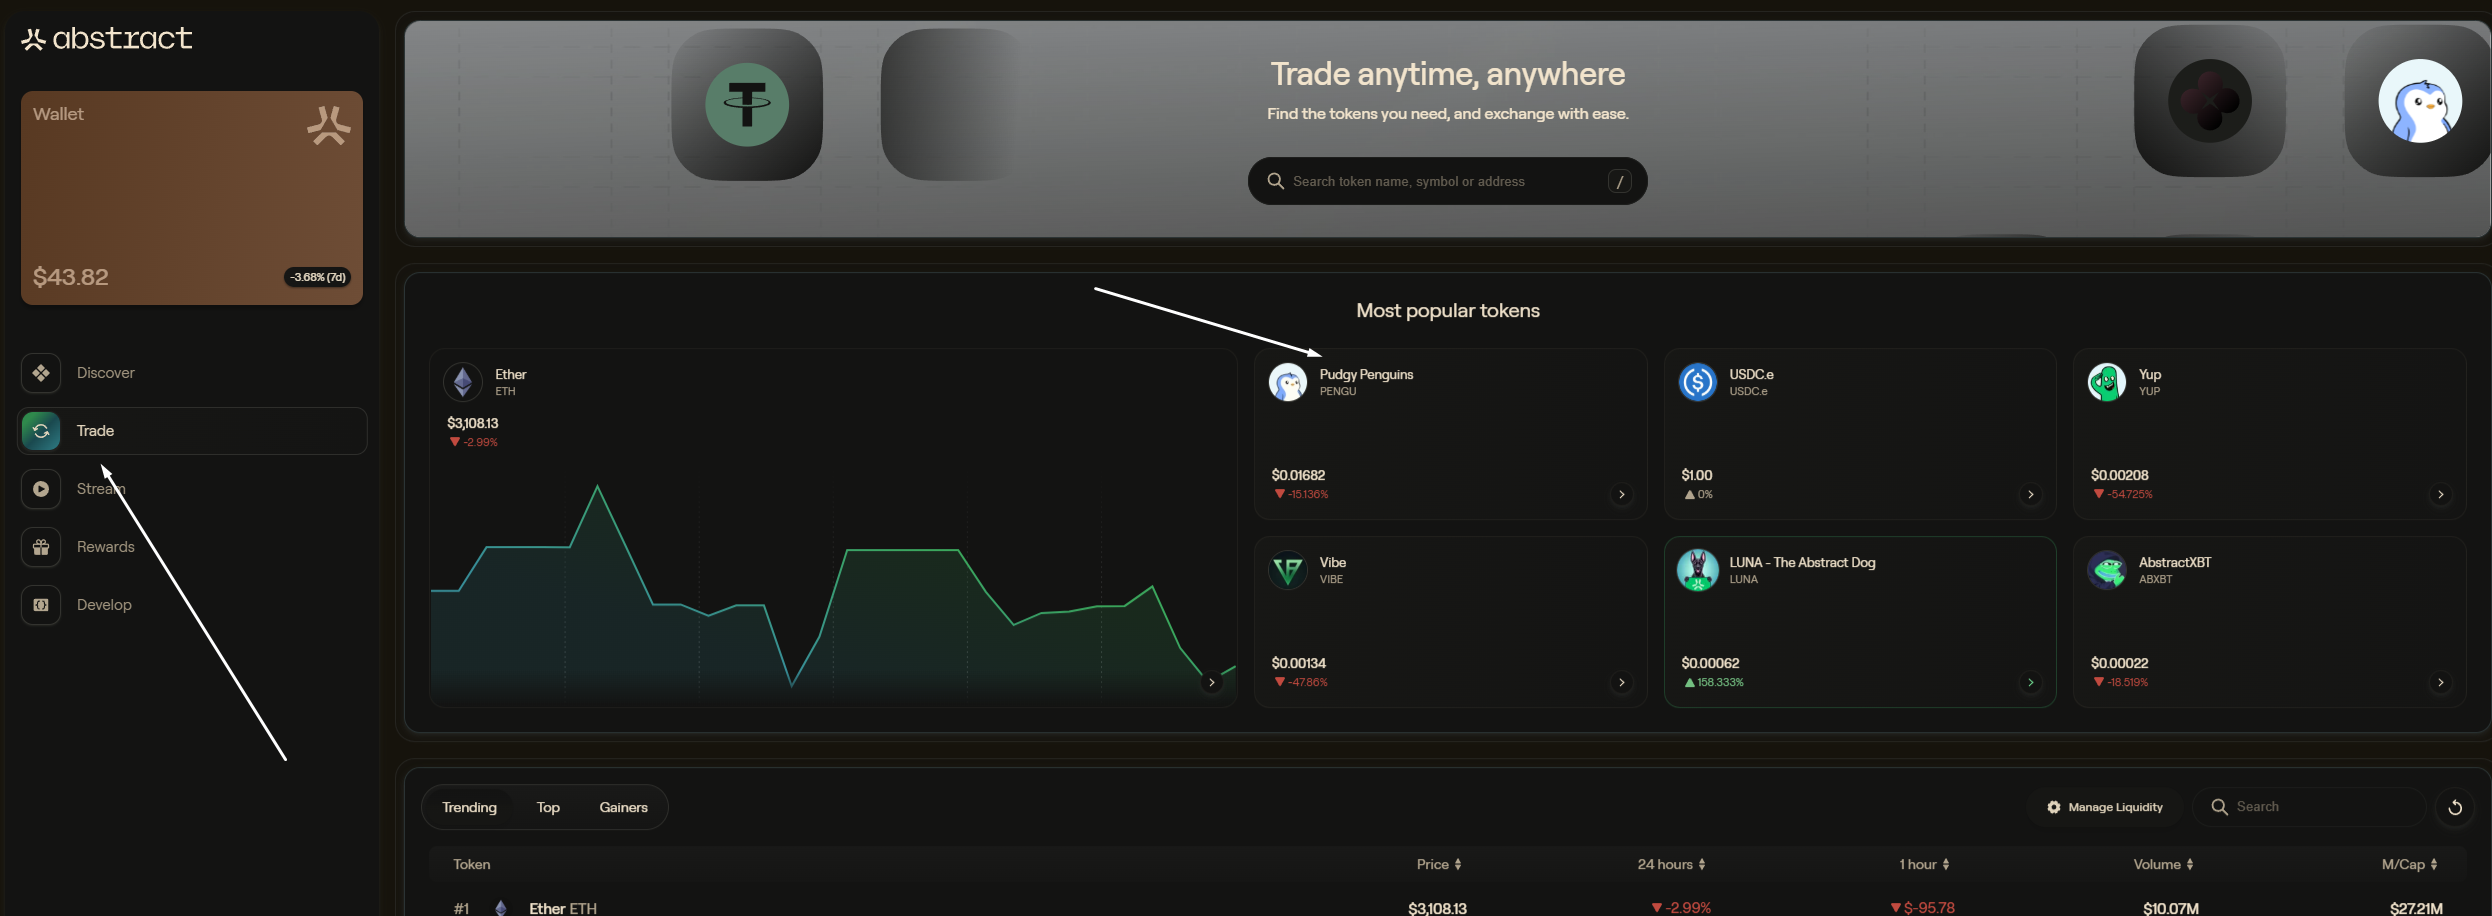Click the Ether token logo in popular tokens
The width and height of the screenshot is (2492, 916).
[x=463, y=382]
